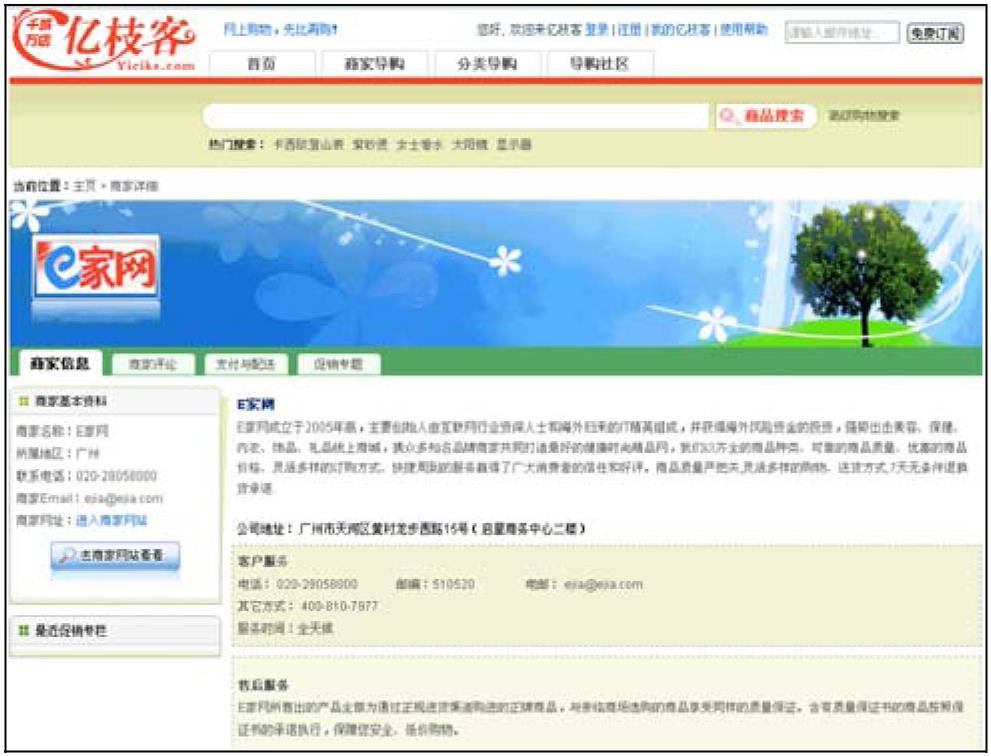Viewport: 991px width, 756px height.
Task: Click the 400-810-7977 contact number
Action: [x=339, y=606]
